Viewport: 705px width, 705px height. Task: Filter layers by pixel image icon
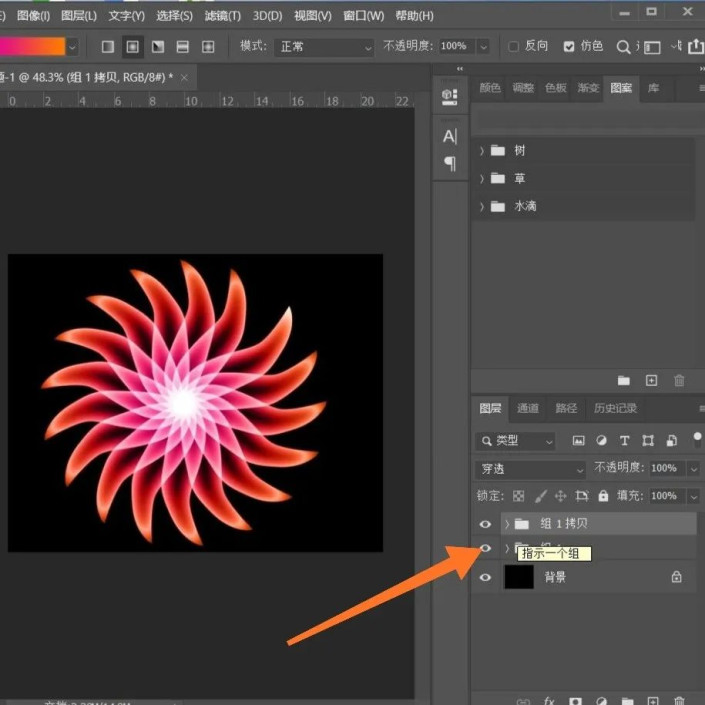click(x=579, y=441)
